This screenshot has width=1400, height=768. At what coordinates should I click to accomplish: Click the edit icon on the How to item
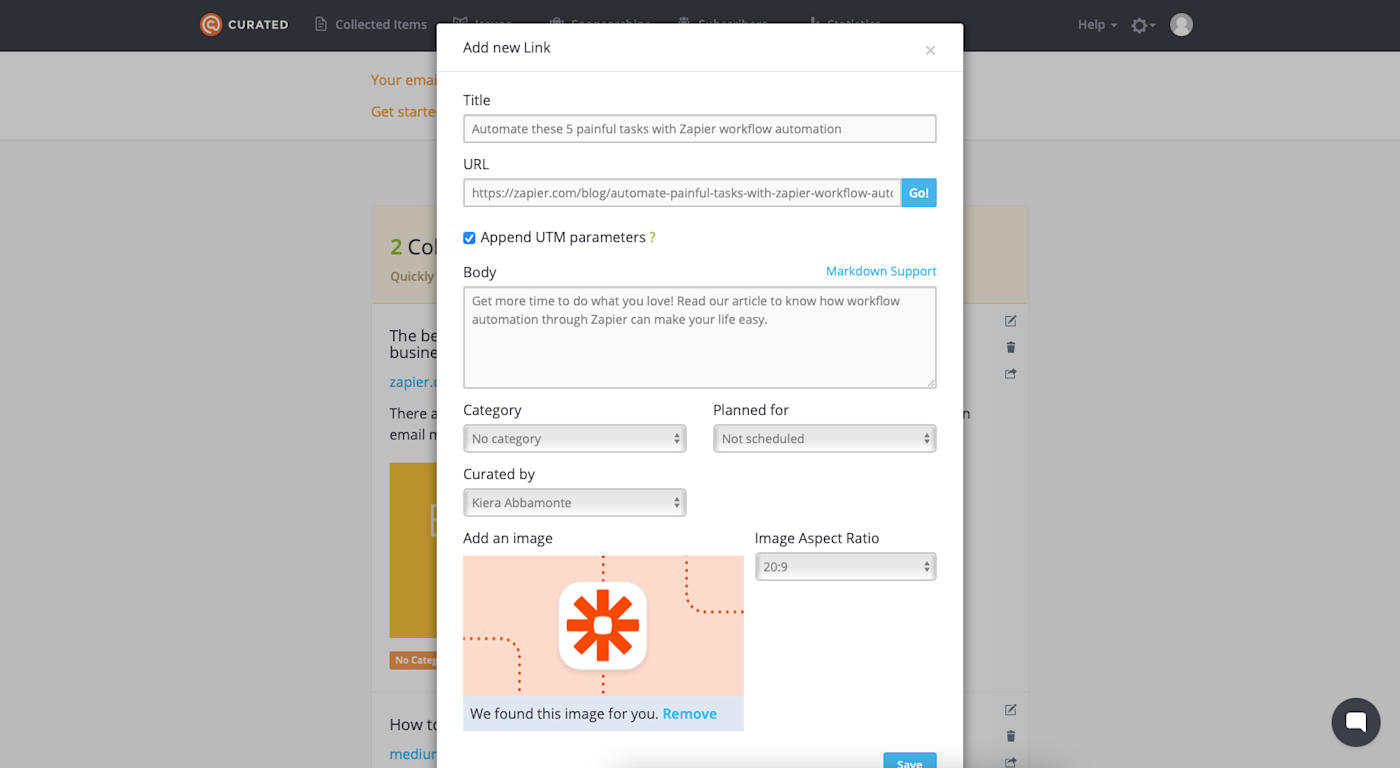(x=1011, y=710)
